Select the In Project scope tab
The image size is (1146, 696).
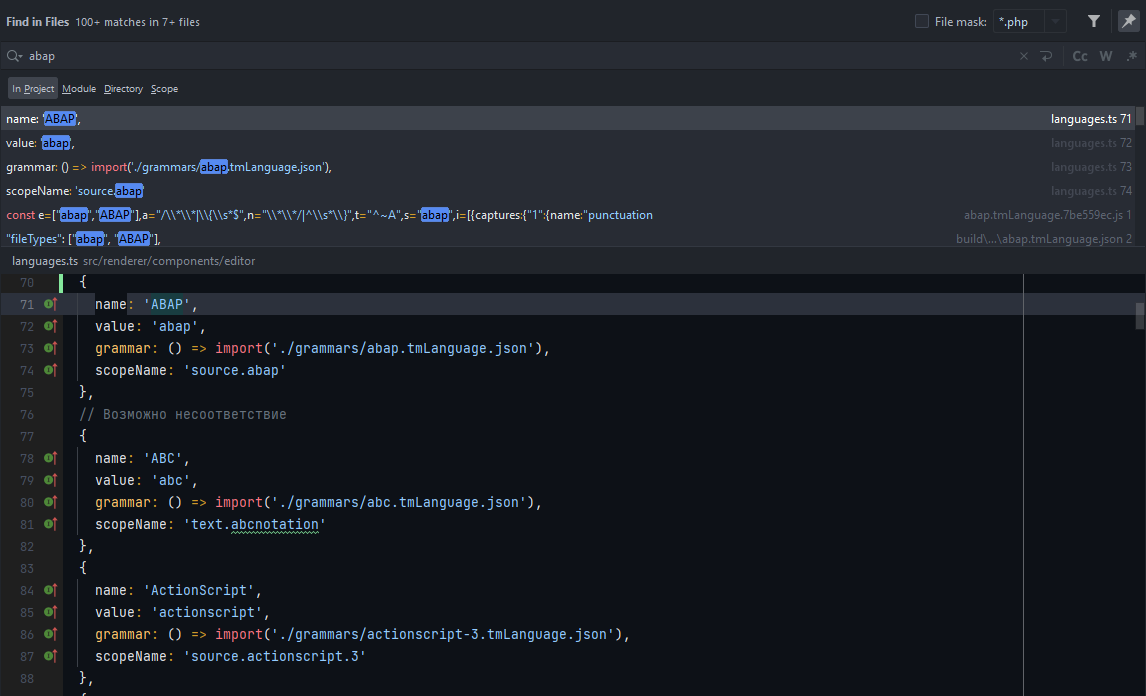coord(33,88)
